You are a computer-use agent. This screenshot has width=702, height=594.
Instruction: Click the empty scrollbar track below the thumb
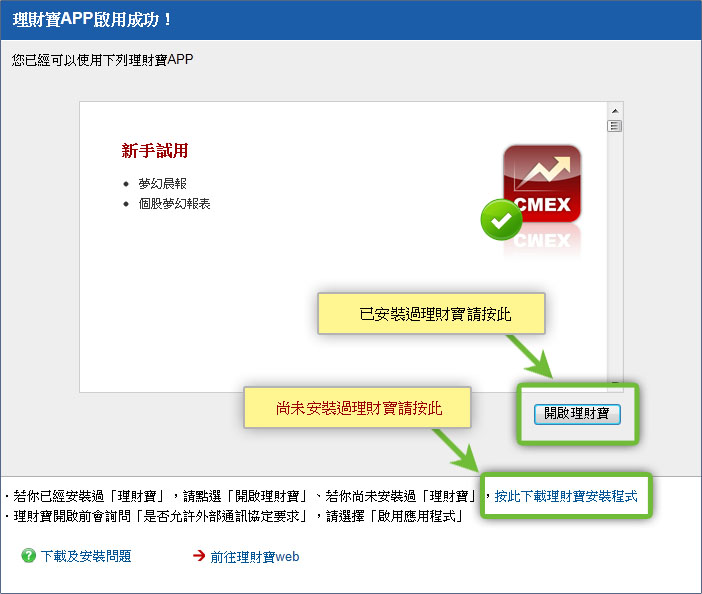pyautogui.click(x=615, y=250)
